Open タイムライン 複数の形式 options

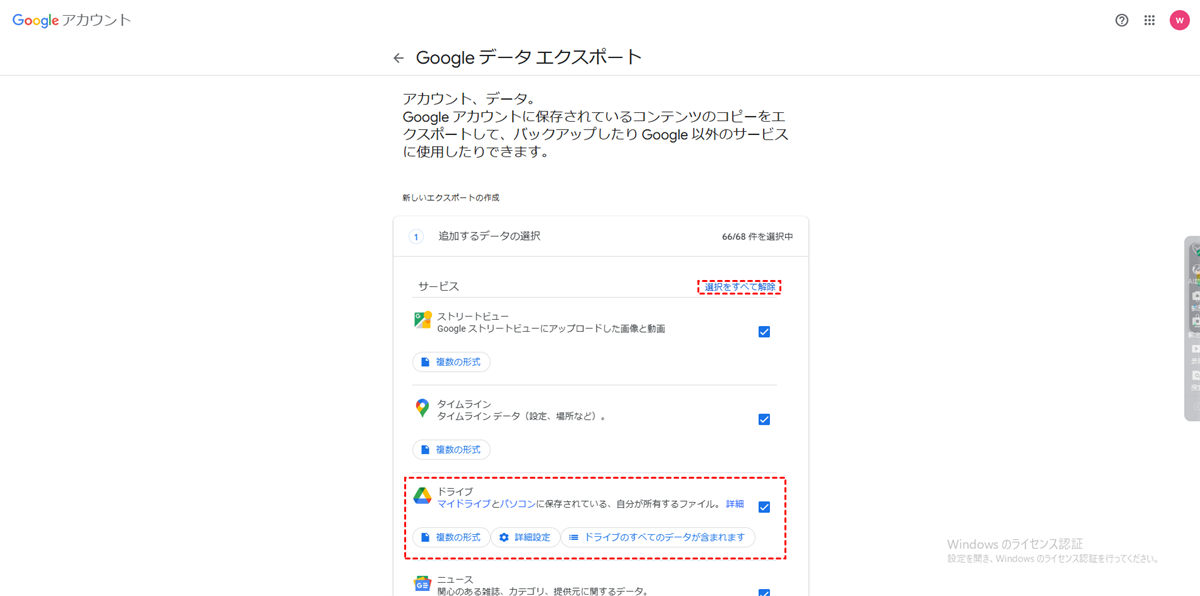pos(451,450)
